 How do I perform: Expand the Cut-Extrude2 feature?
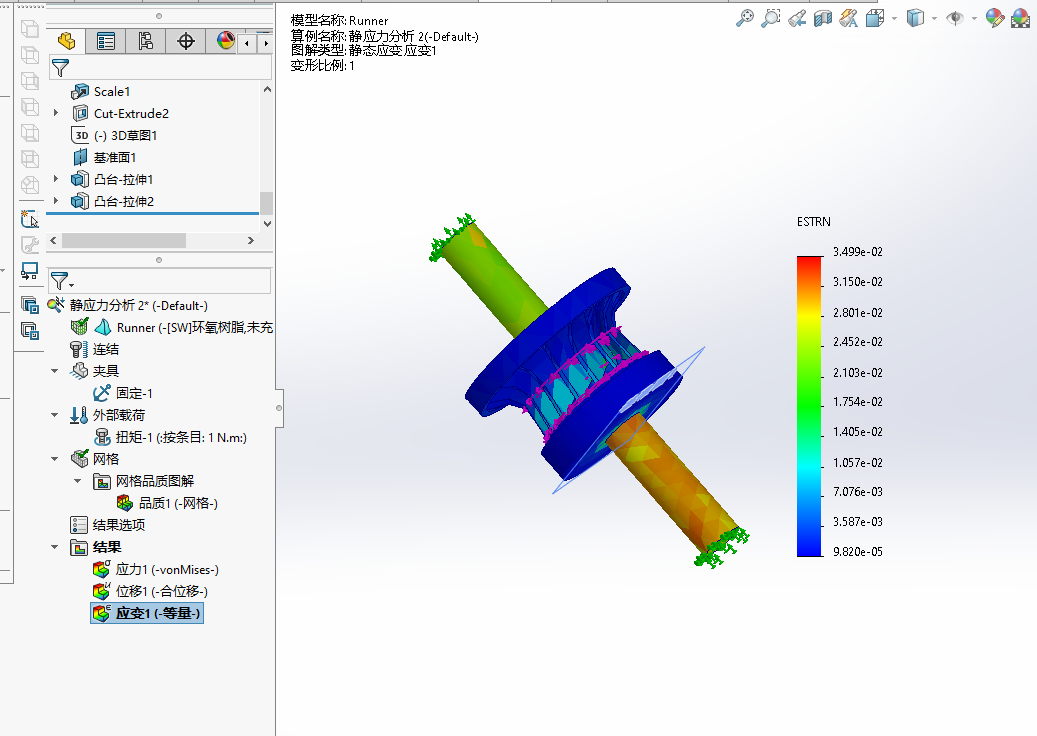pos(56,113)
